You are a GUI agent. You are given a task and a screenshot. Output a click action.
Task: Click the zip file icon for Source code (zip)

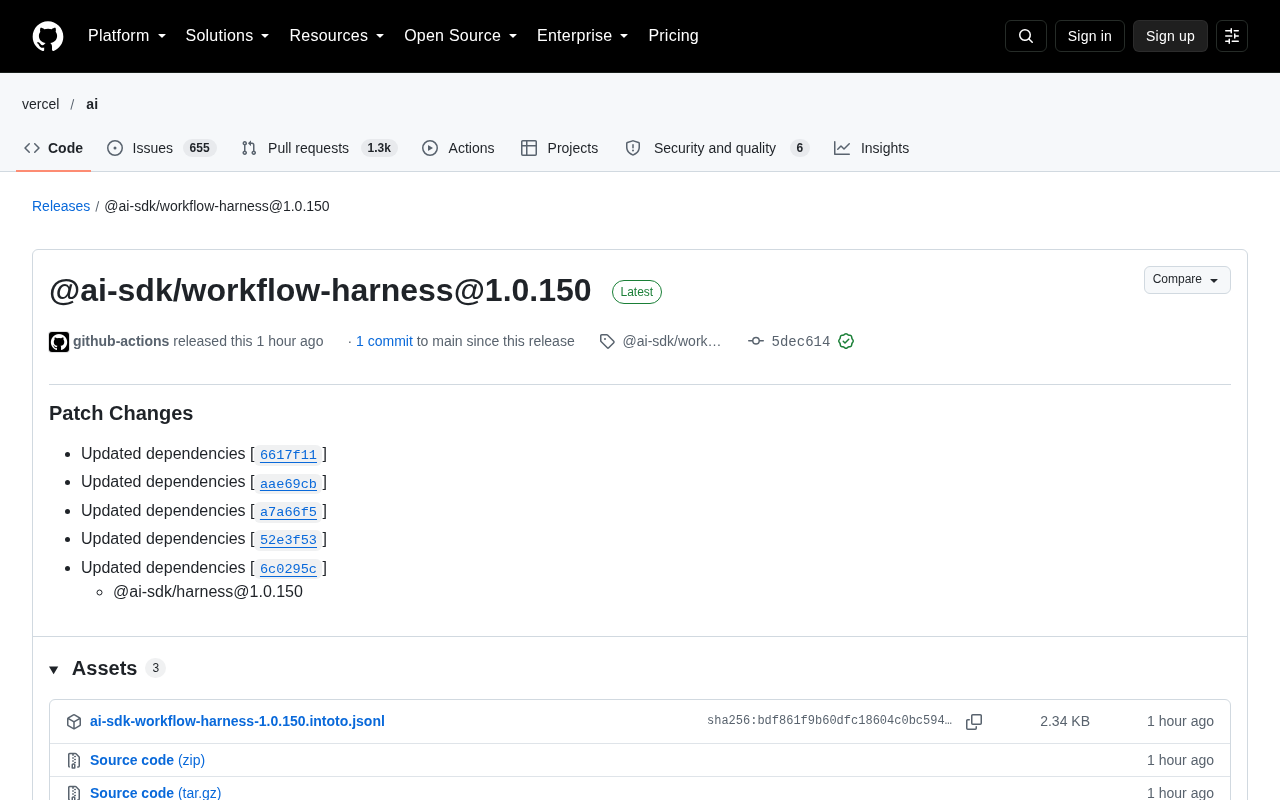tap(74, 760)
